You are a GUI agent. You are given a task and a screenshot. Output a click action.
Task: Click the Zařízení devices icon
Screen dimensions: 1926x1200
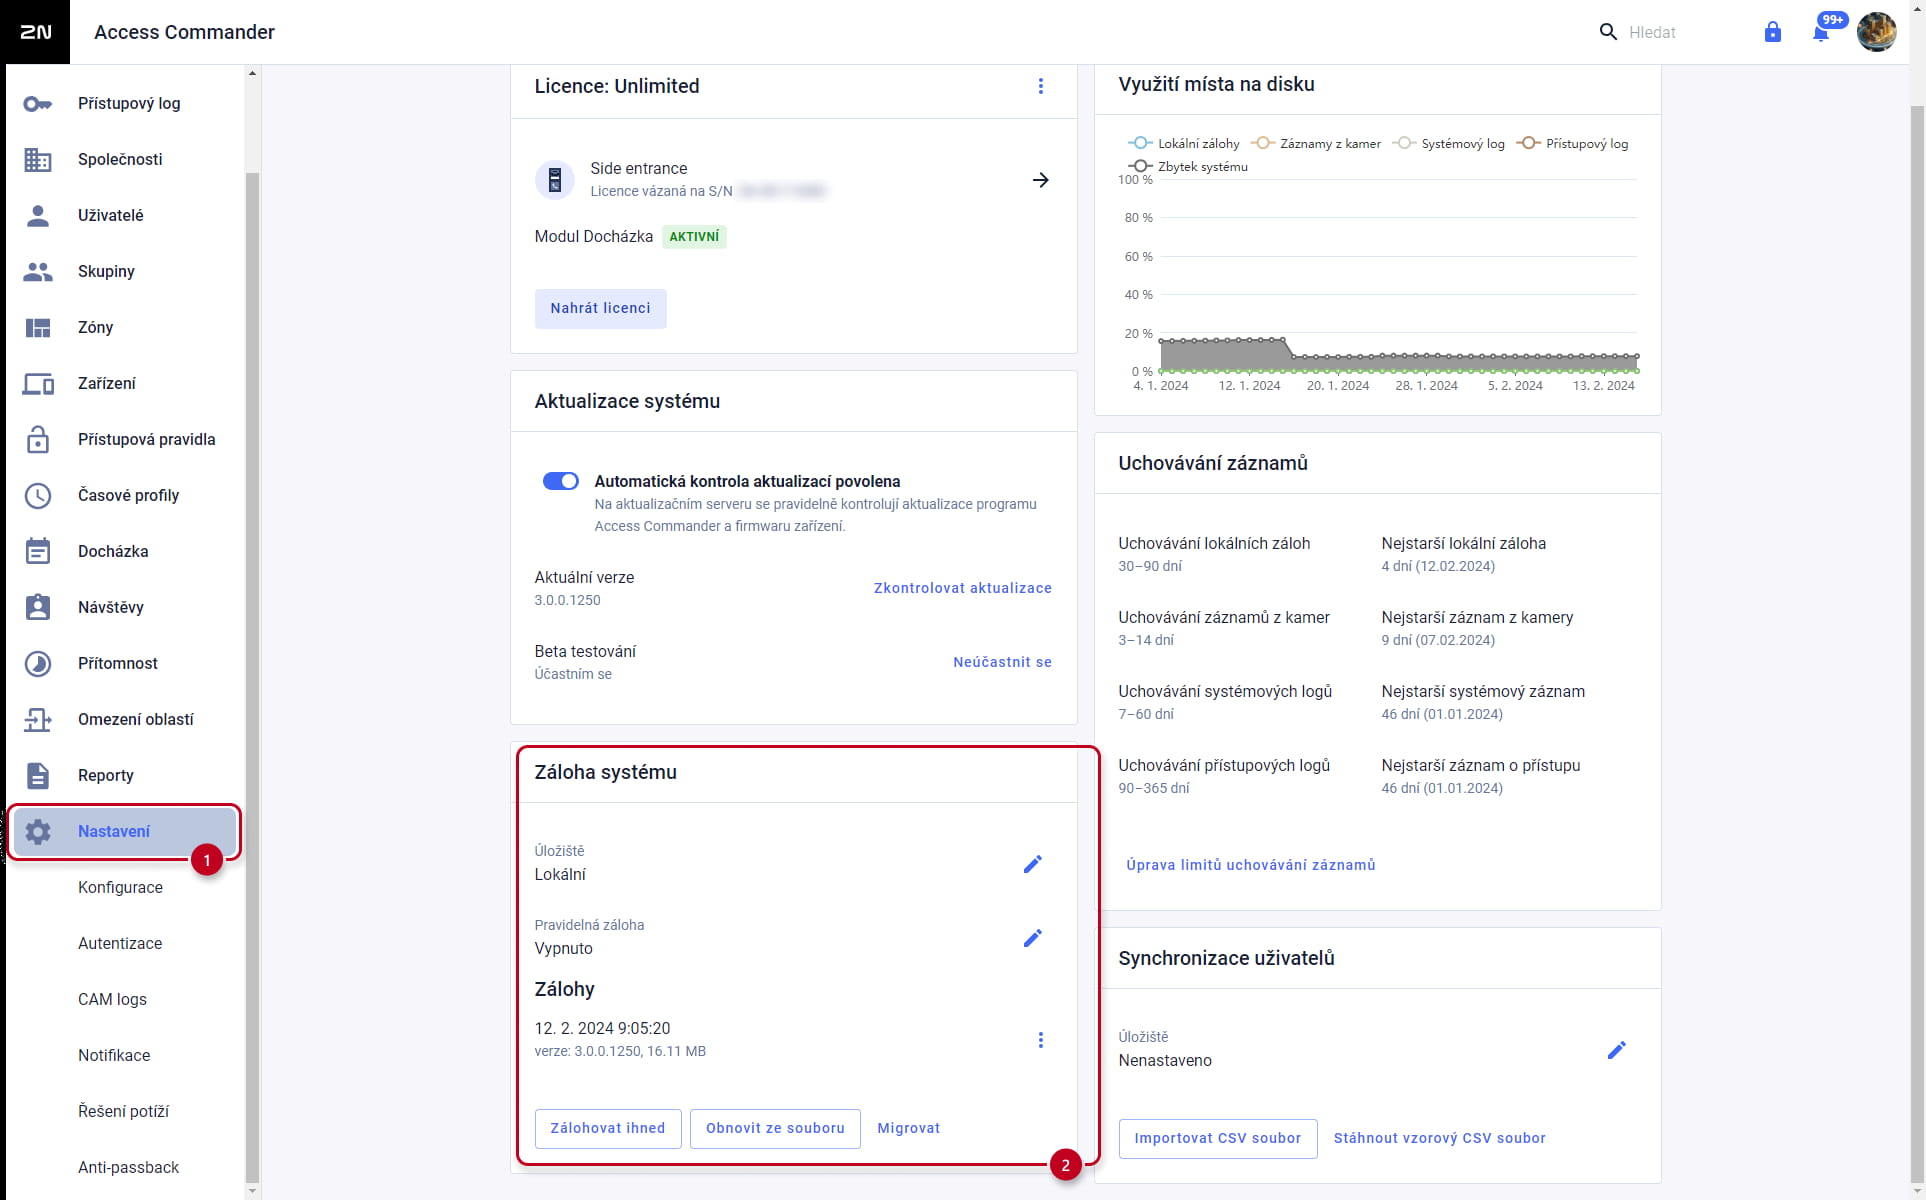pos(38,384)
